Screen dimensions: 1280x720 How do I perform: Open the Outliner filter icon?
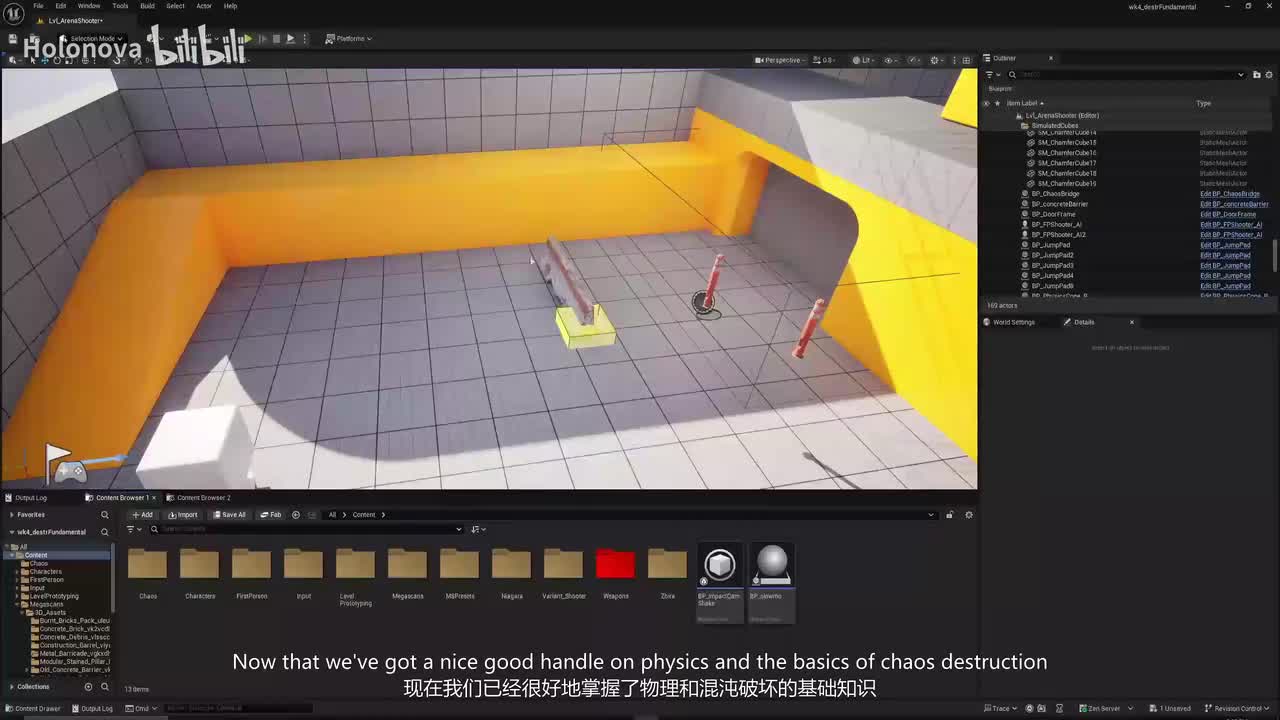[x=990, y=74]
